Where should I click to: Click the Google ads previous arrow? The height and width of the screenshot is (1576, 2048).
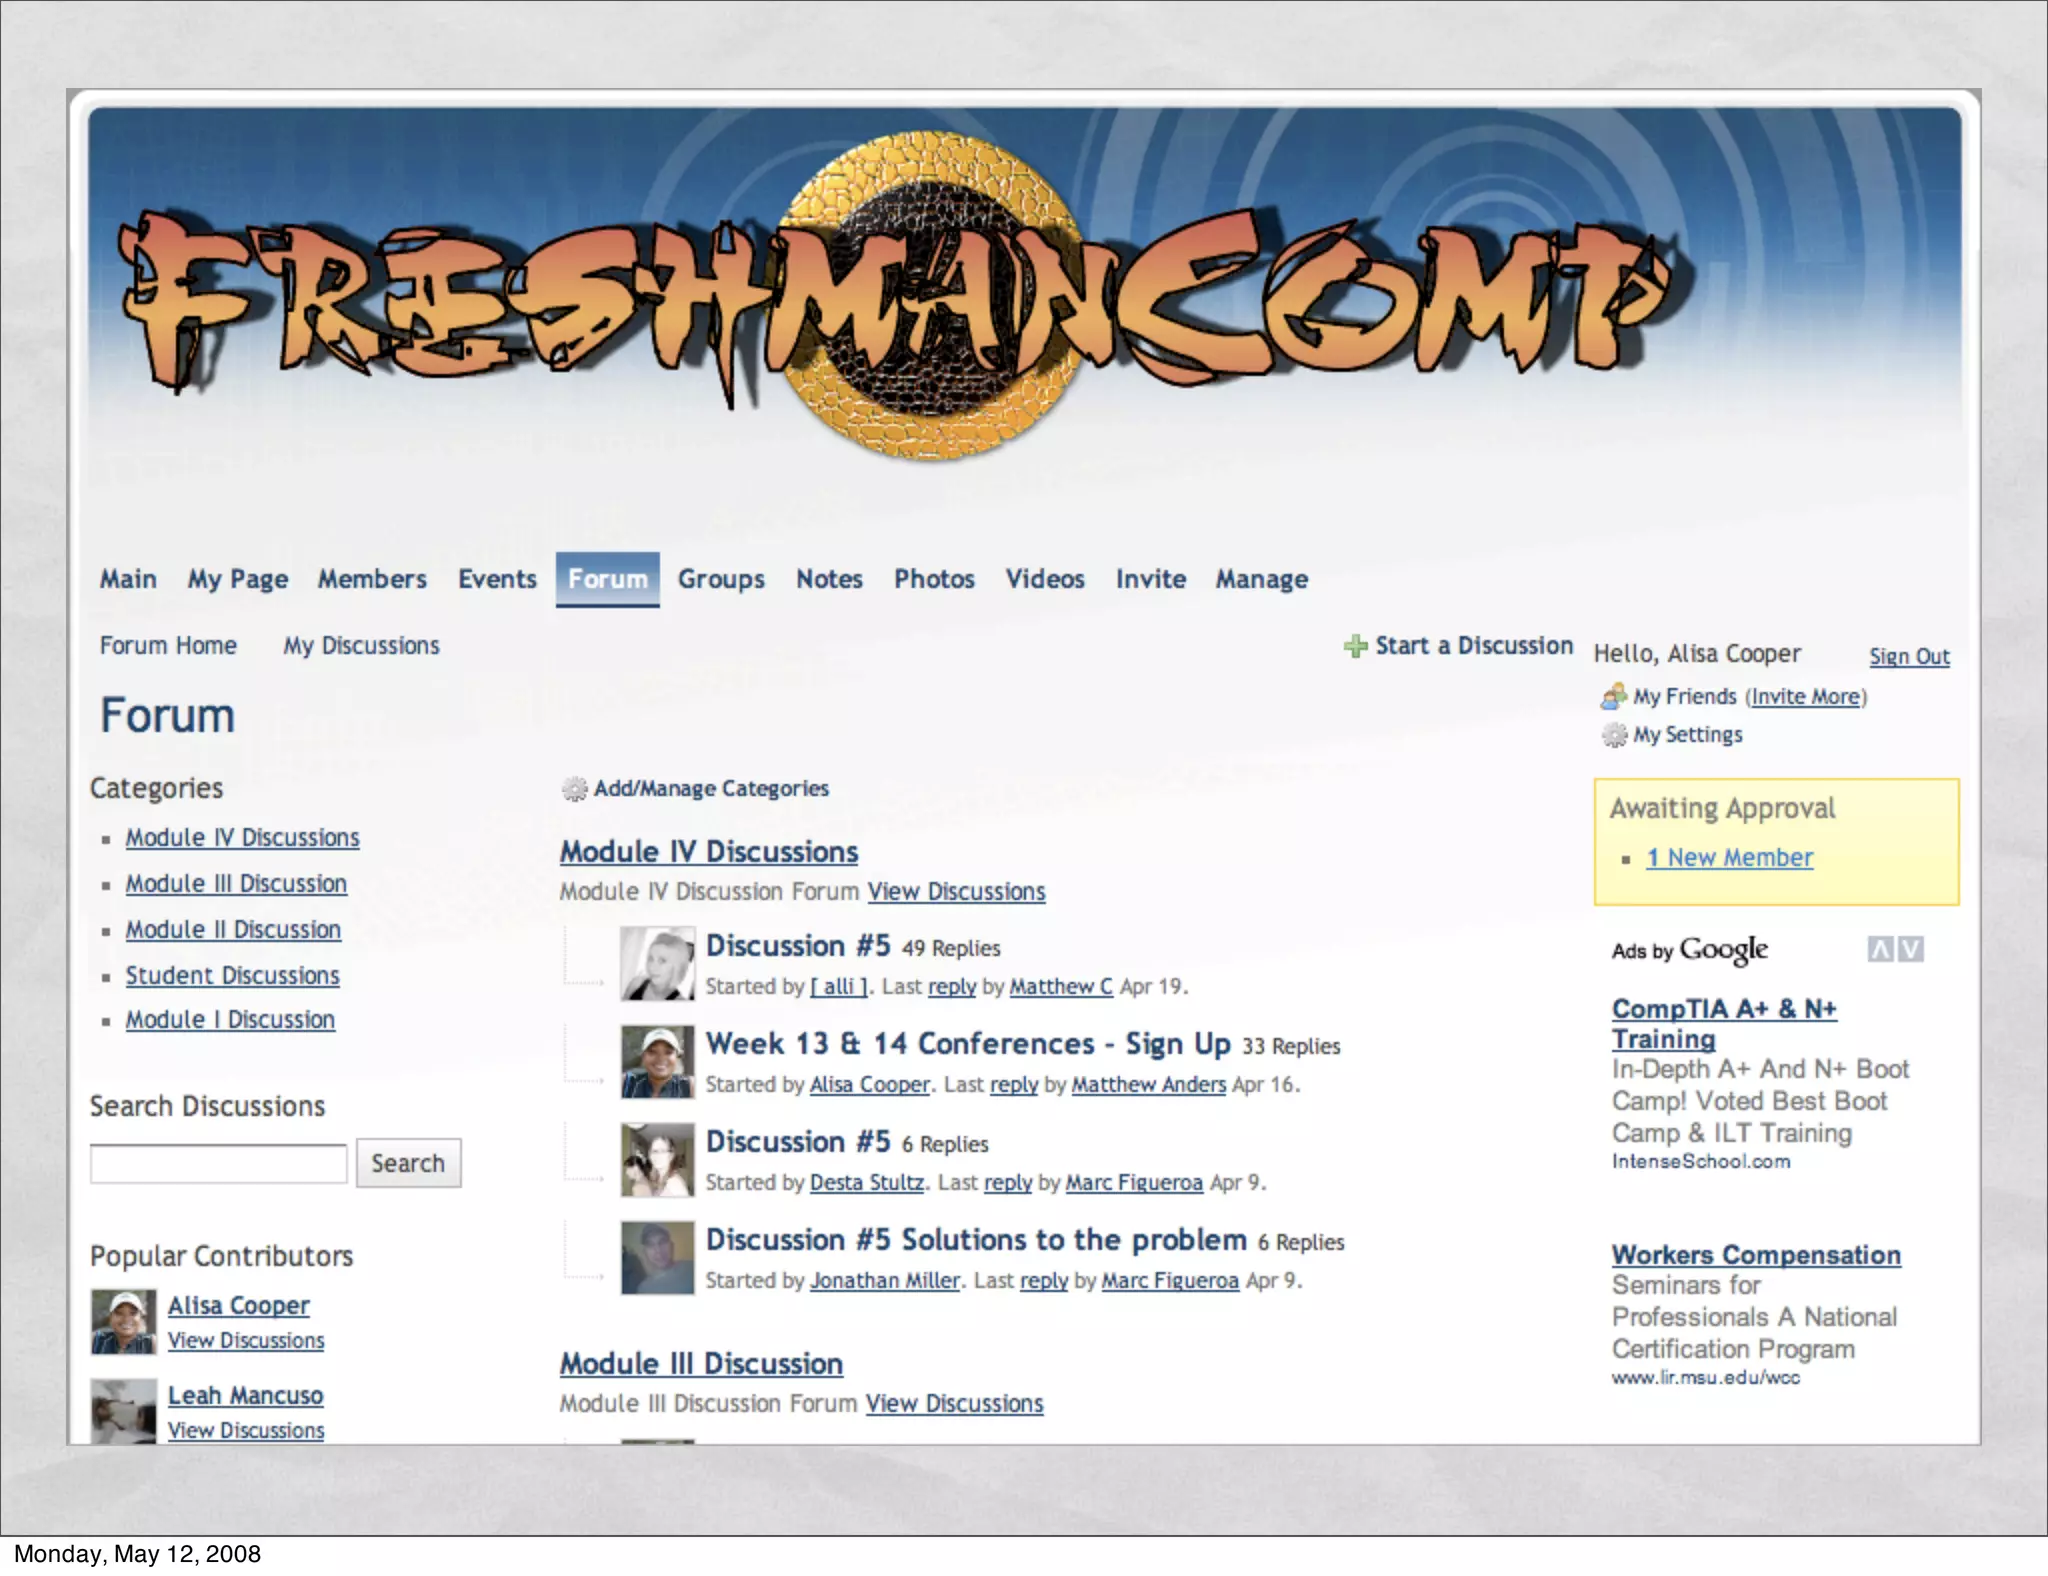coord(1880,949)
